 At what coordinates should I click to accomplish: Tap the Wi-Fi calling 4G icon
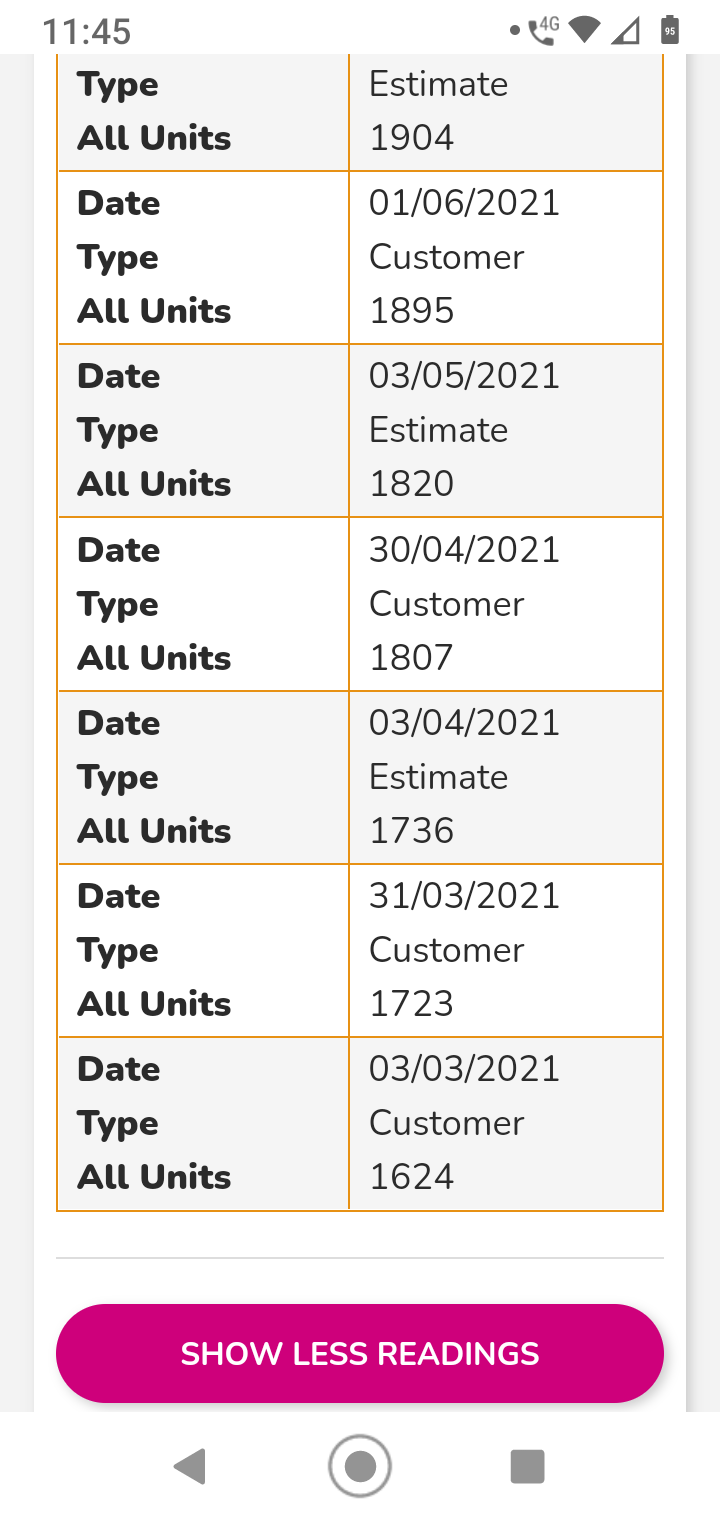543,30
